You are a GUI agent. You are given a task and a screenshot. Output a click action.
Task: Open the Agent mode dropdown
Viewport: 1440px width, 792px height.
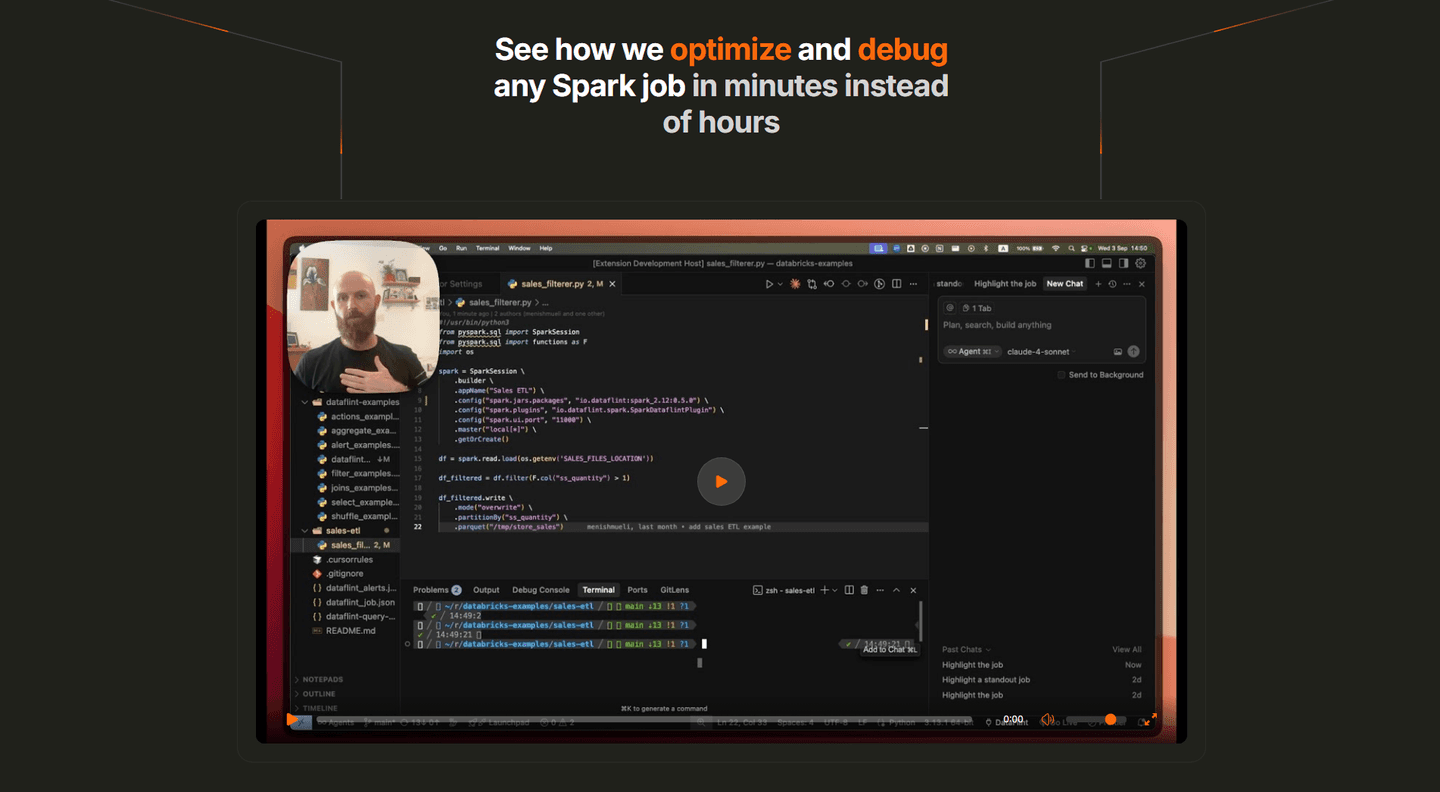coord(973,351)
